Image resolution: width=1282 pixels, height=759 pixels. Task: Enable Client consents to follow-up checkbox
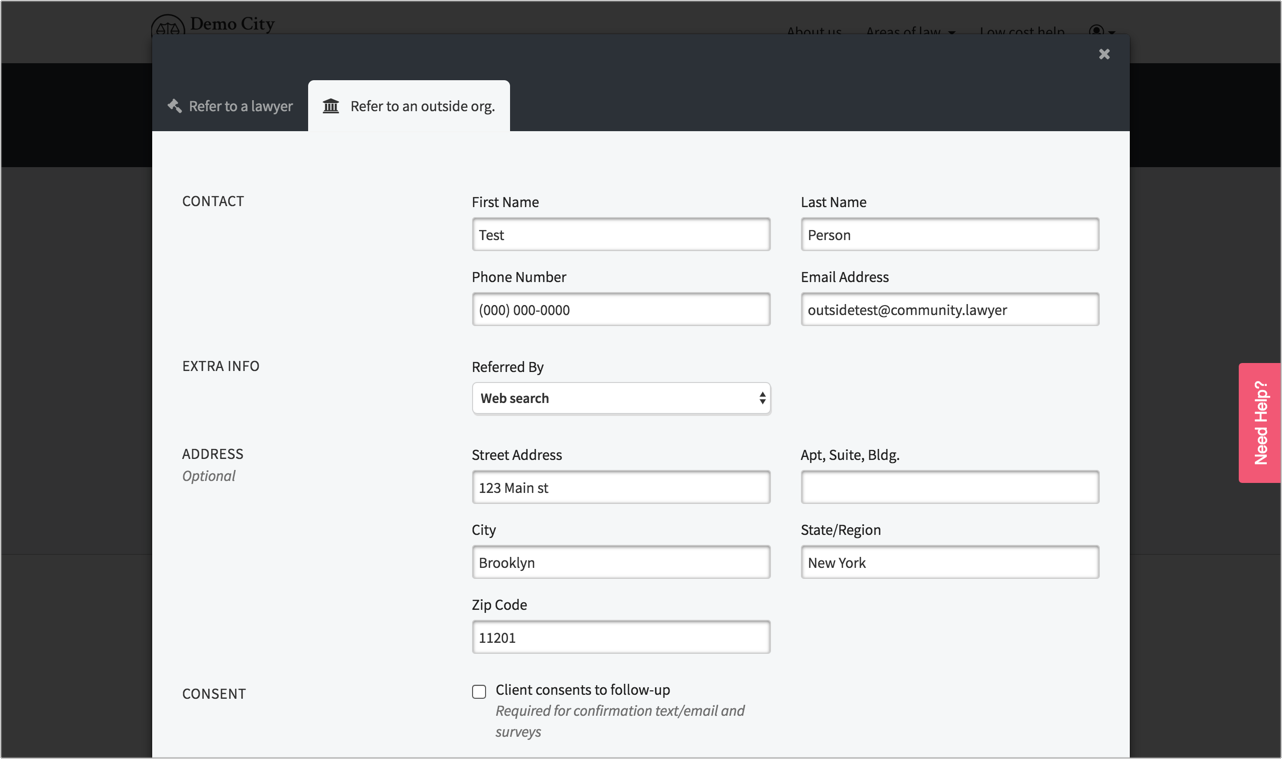(479, 691)
